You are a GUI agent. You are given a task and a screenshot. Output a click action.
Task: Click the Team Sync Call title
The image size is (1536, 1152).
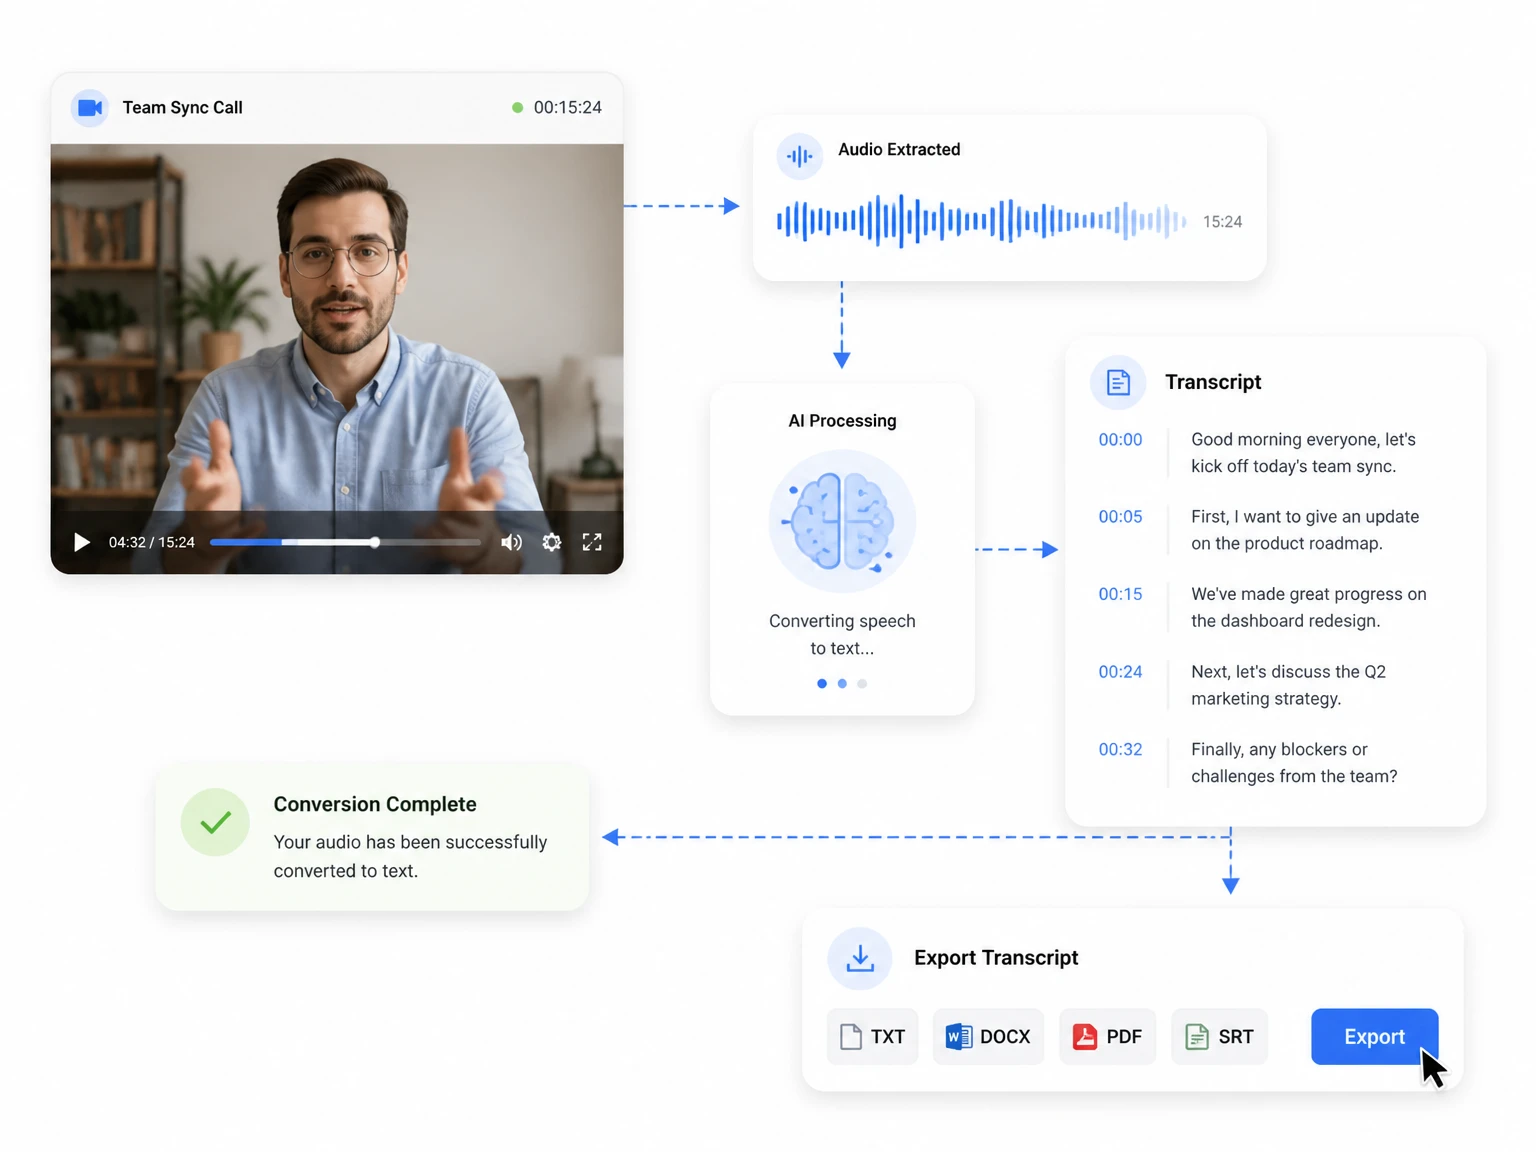pos(182,108)
